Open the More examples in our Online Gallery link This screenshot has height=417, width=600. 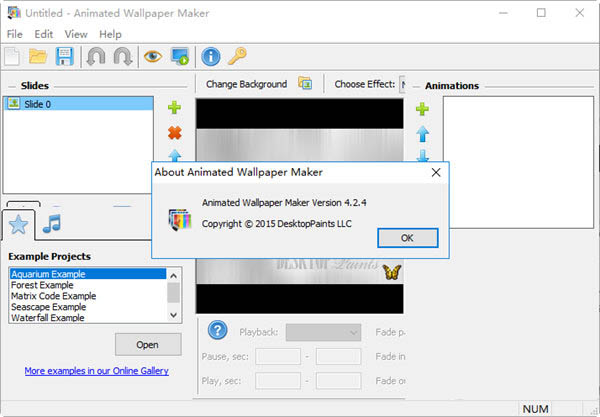click(x=96, y=371)
